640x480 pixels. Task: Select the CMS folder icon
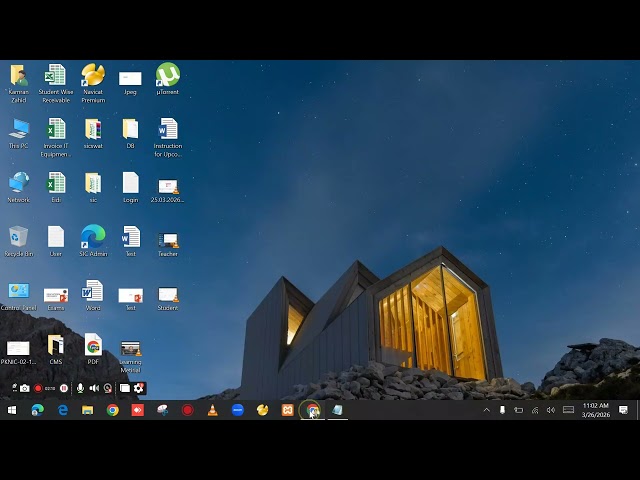(56, 349)
